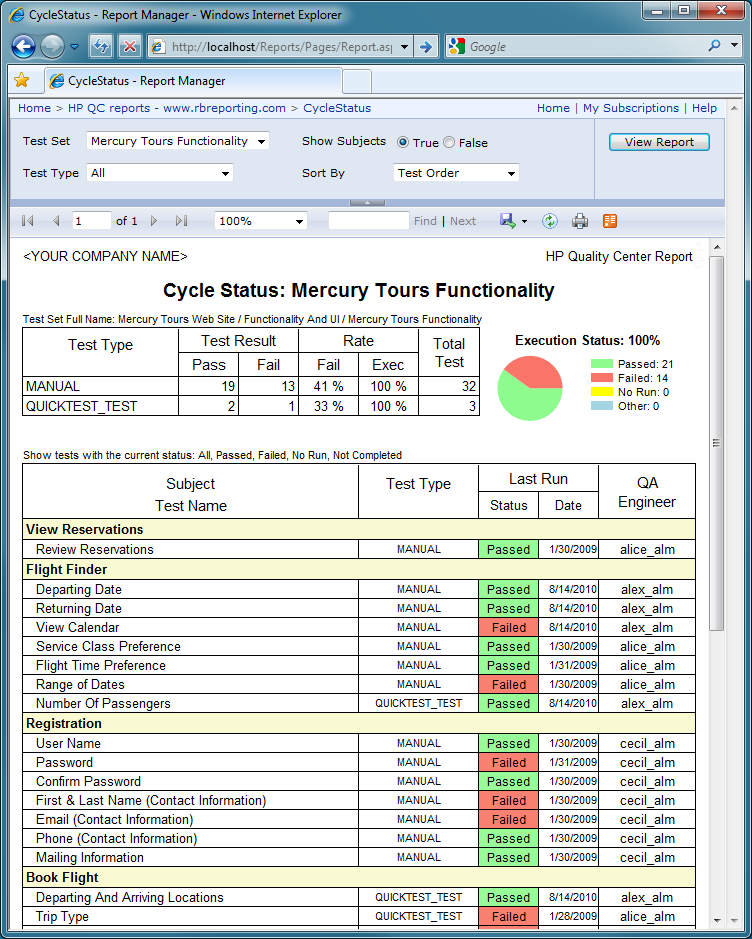Open My Subscriptions link

(631, 108)
